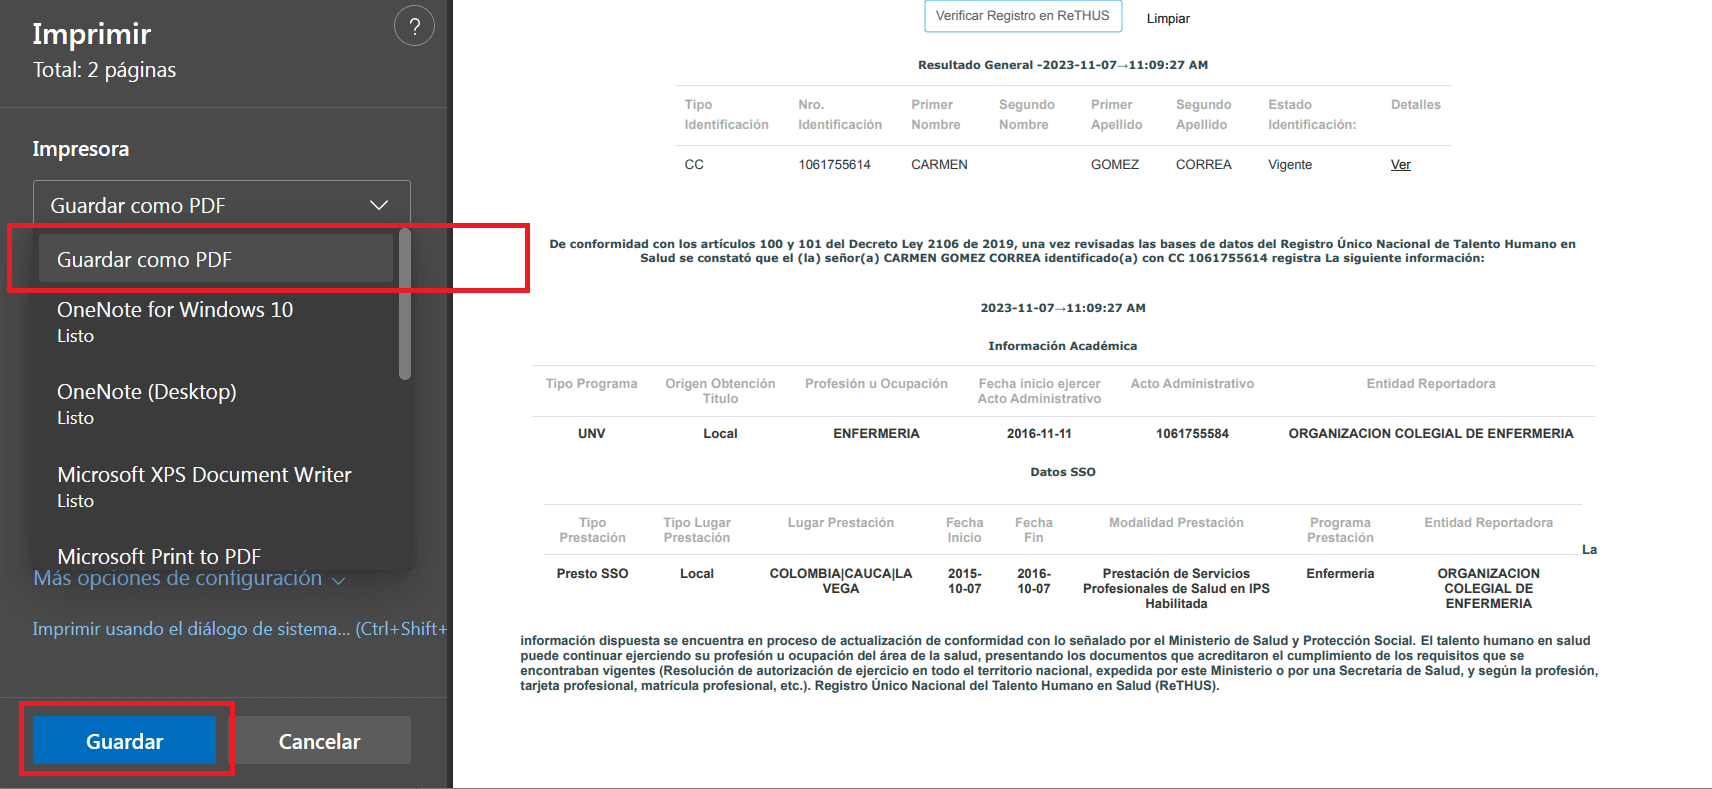Select OneNote (Desktop) printer option
The width and height of the screenshot is (1712, 789).
click(147, 403)
